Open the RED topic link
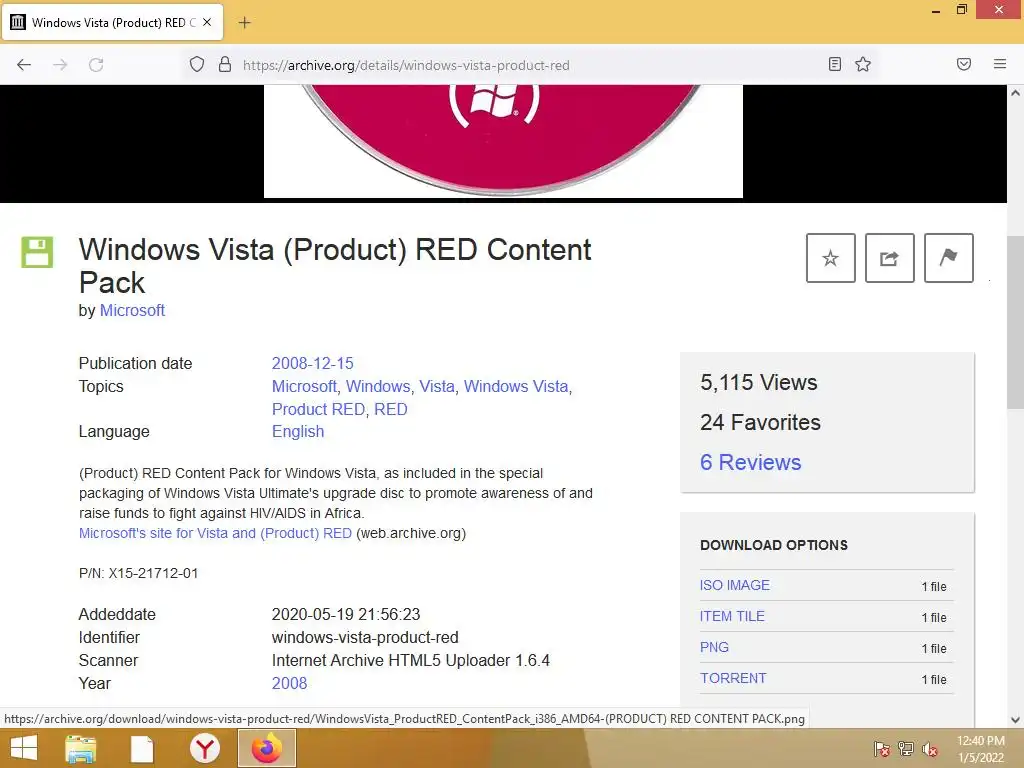 coord(391,409)
